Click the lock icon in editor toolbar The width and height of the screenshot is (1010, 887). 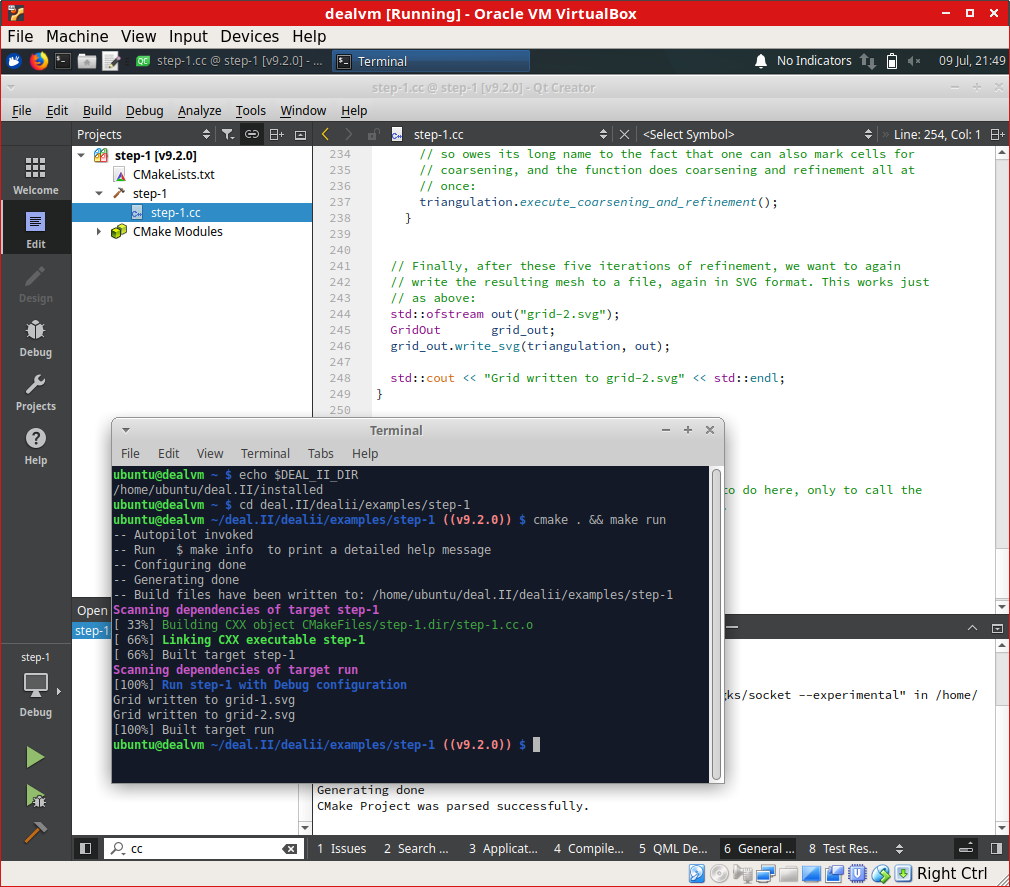(373, 134)
